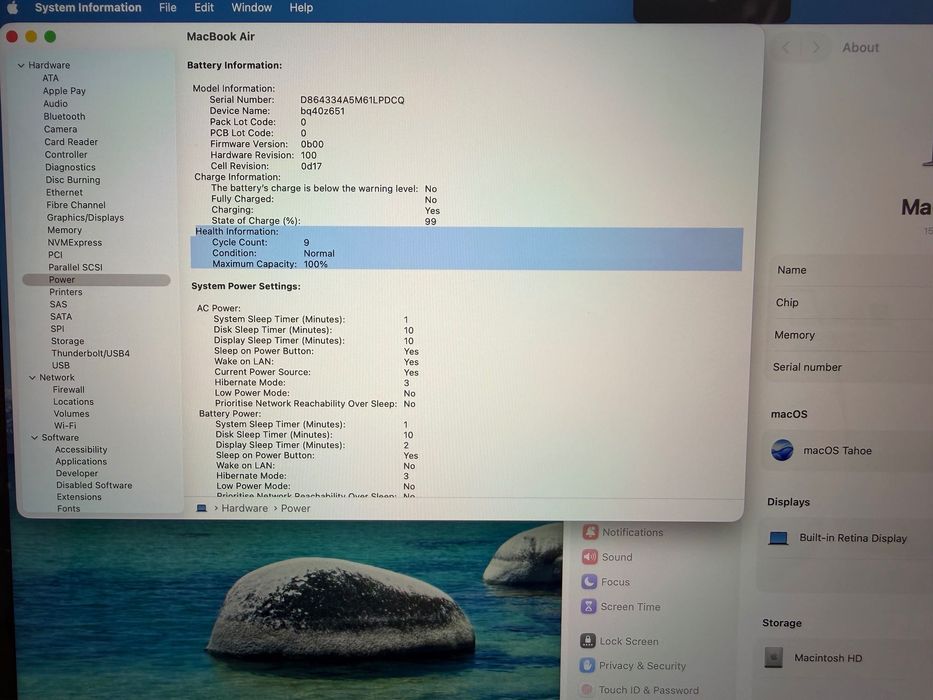Viewport: 933px width, 700px height.
Task: Click the Built-in Retina Display icon
Action: 778,539
